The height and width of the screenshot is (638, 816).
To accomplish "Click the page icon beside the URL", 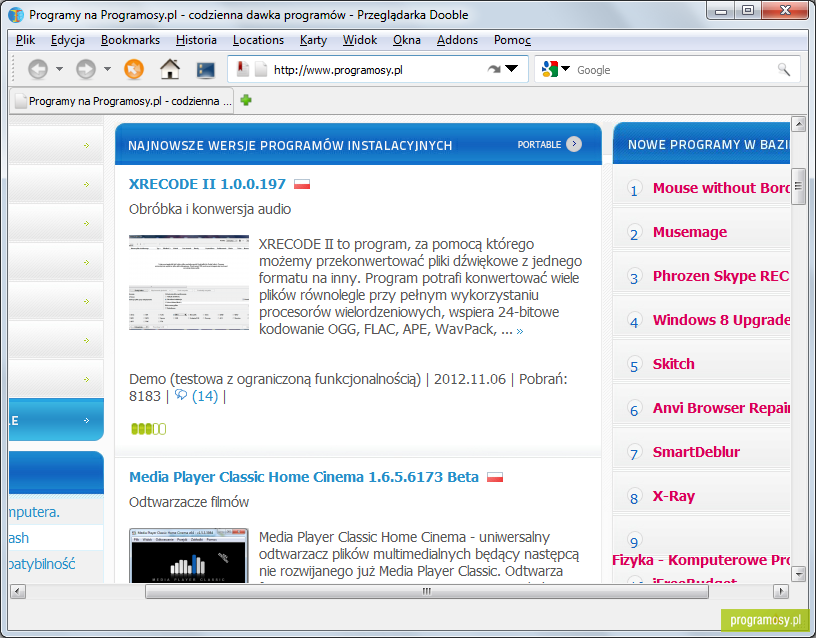I will (261, 69).
